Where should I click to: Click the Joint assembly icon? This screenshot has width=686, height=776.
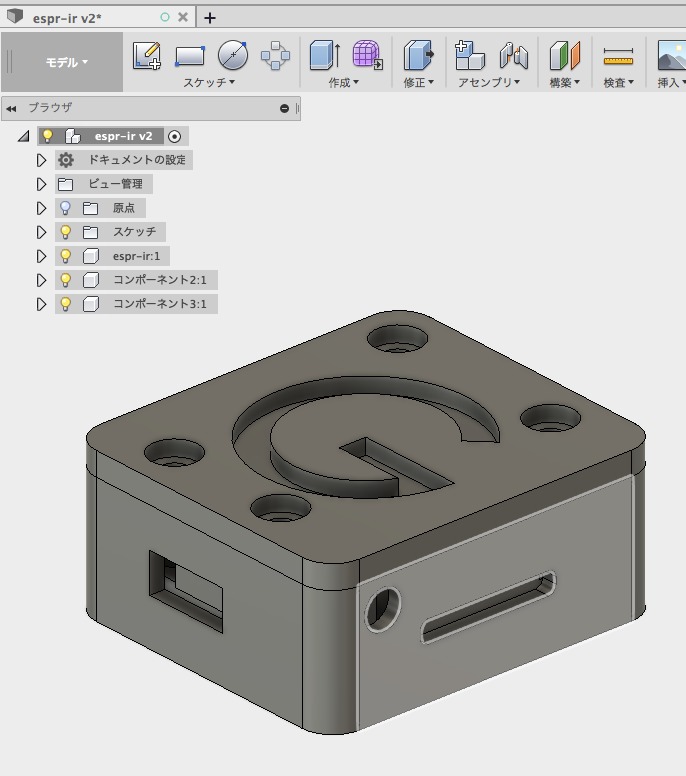pos(513,56)
